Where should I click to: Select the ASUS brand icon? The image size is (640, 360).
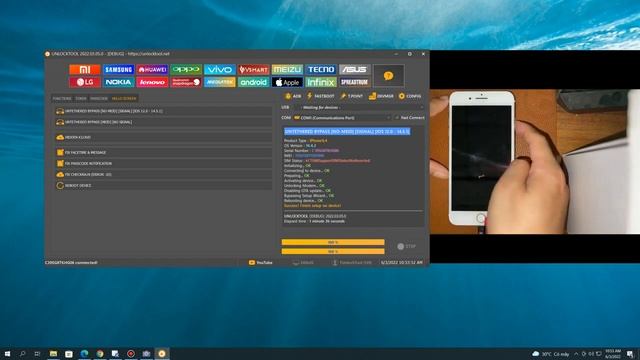coord(354,69)
